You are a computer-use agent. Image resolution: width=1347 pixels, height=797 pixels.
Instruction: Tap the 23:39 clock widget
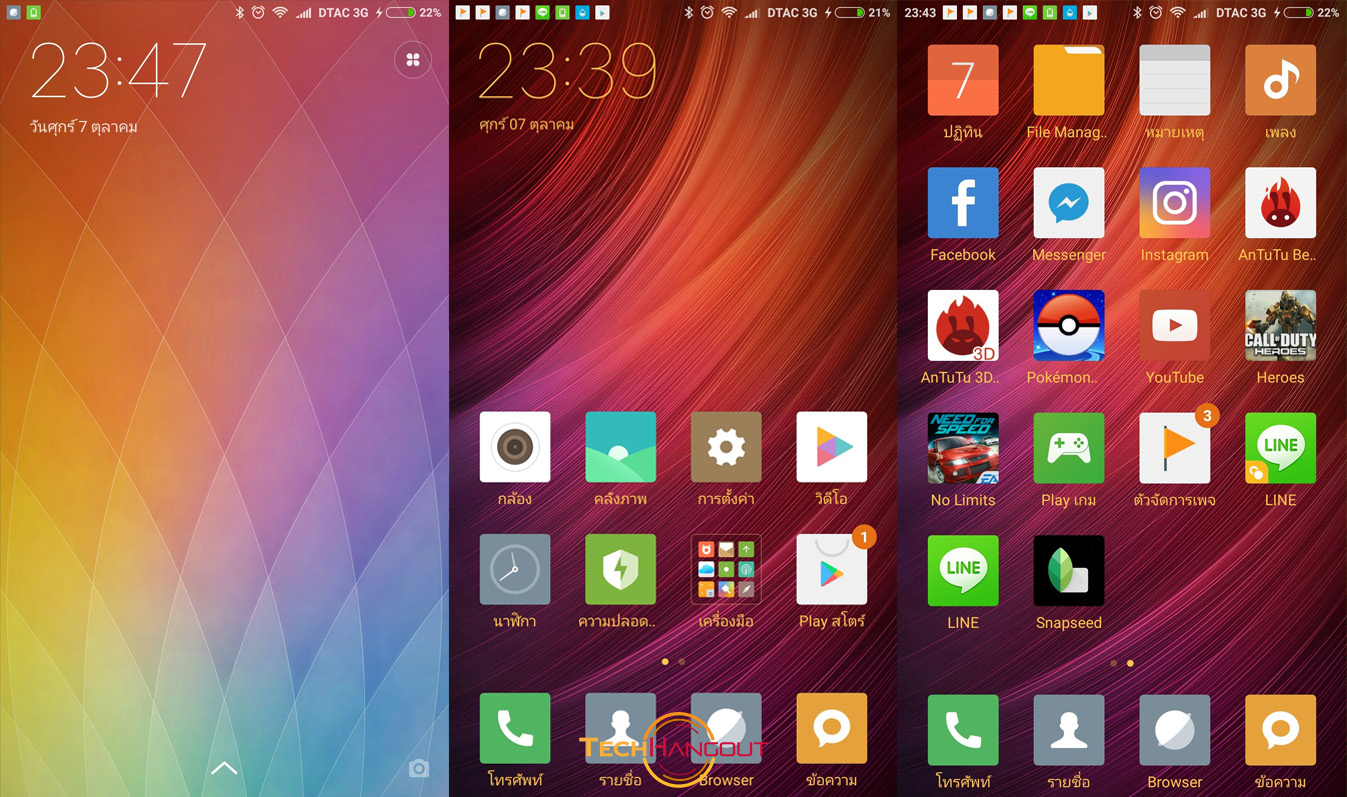click(567, 72)
